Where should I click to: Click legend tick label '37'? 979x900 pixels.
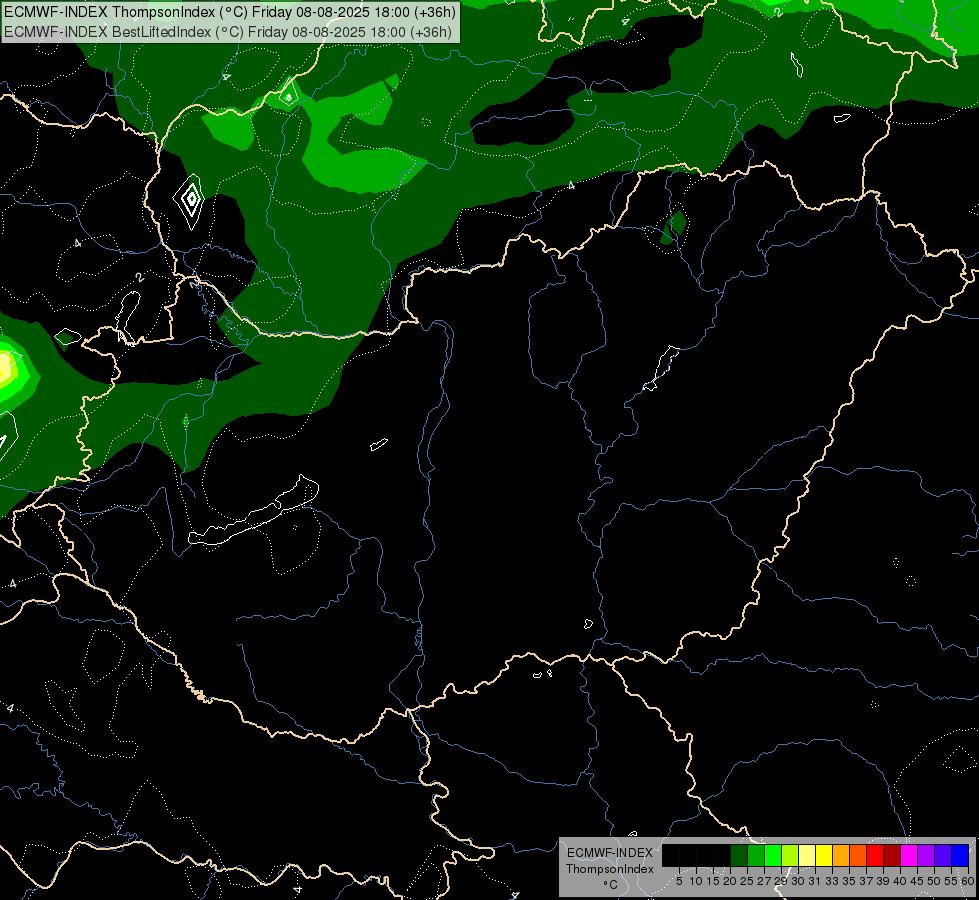coord(866,881)
